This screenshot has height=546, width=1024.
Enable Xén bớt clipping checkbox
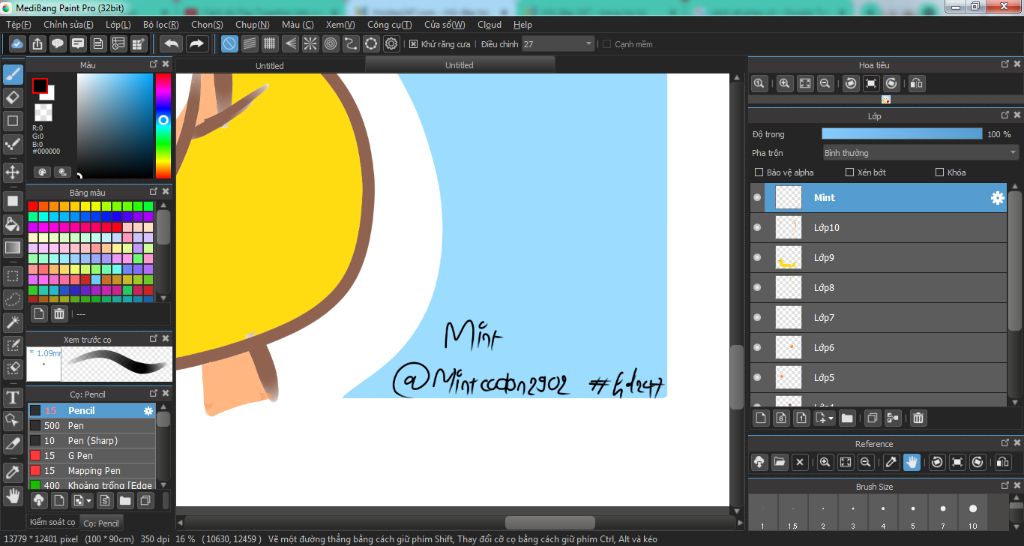[x=849, y=172]
